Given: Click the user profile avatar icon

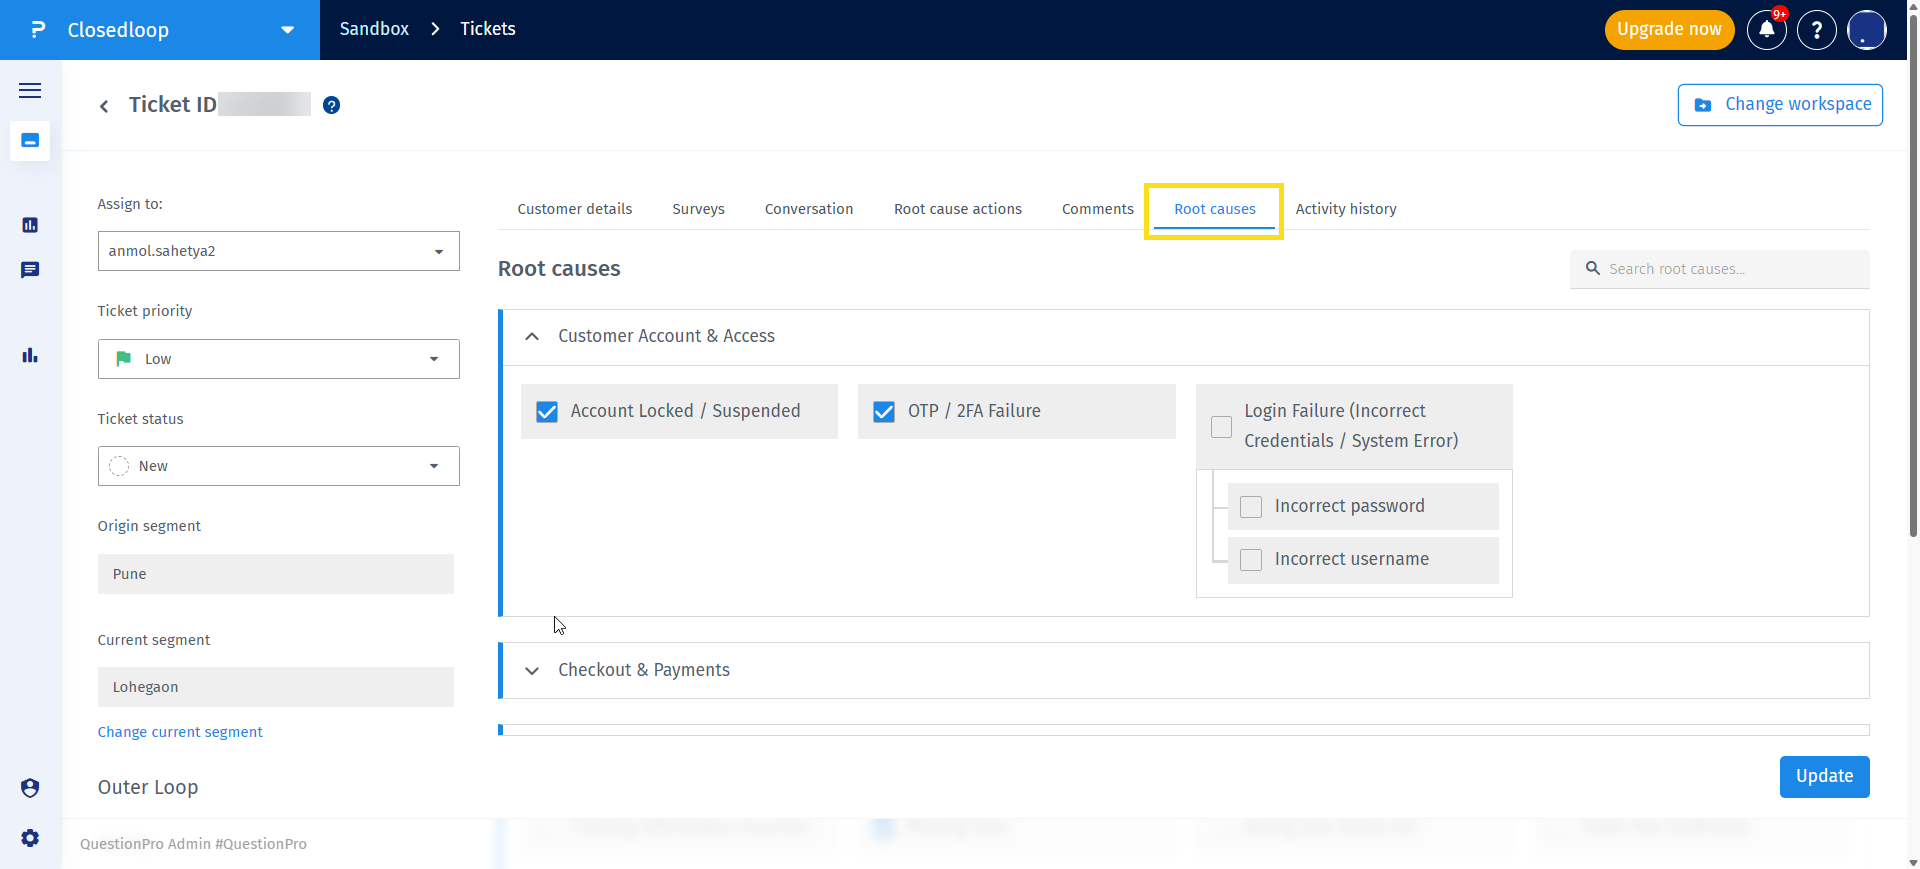Looking at the screenshot, I should point(1866,30).
